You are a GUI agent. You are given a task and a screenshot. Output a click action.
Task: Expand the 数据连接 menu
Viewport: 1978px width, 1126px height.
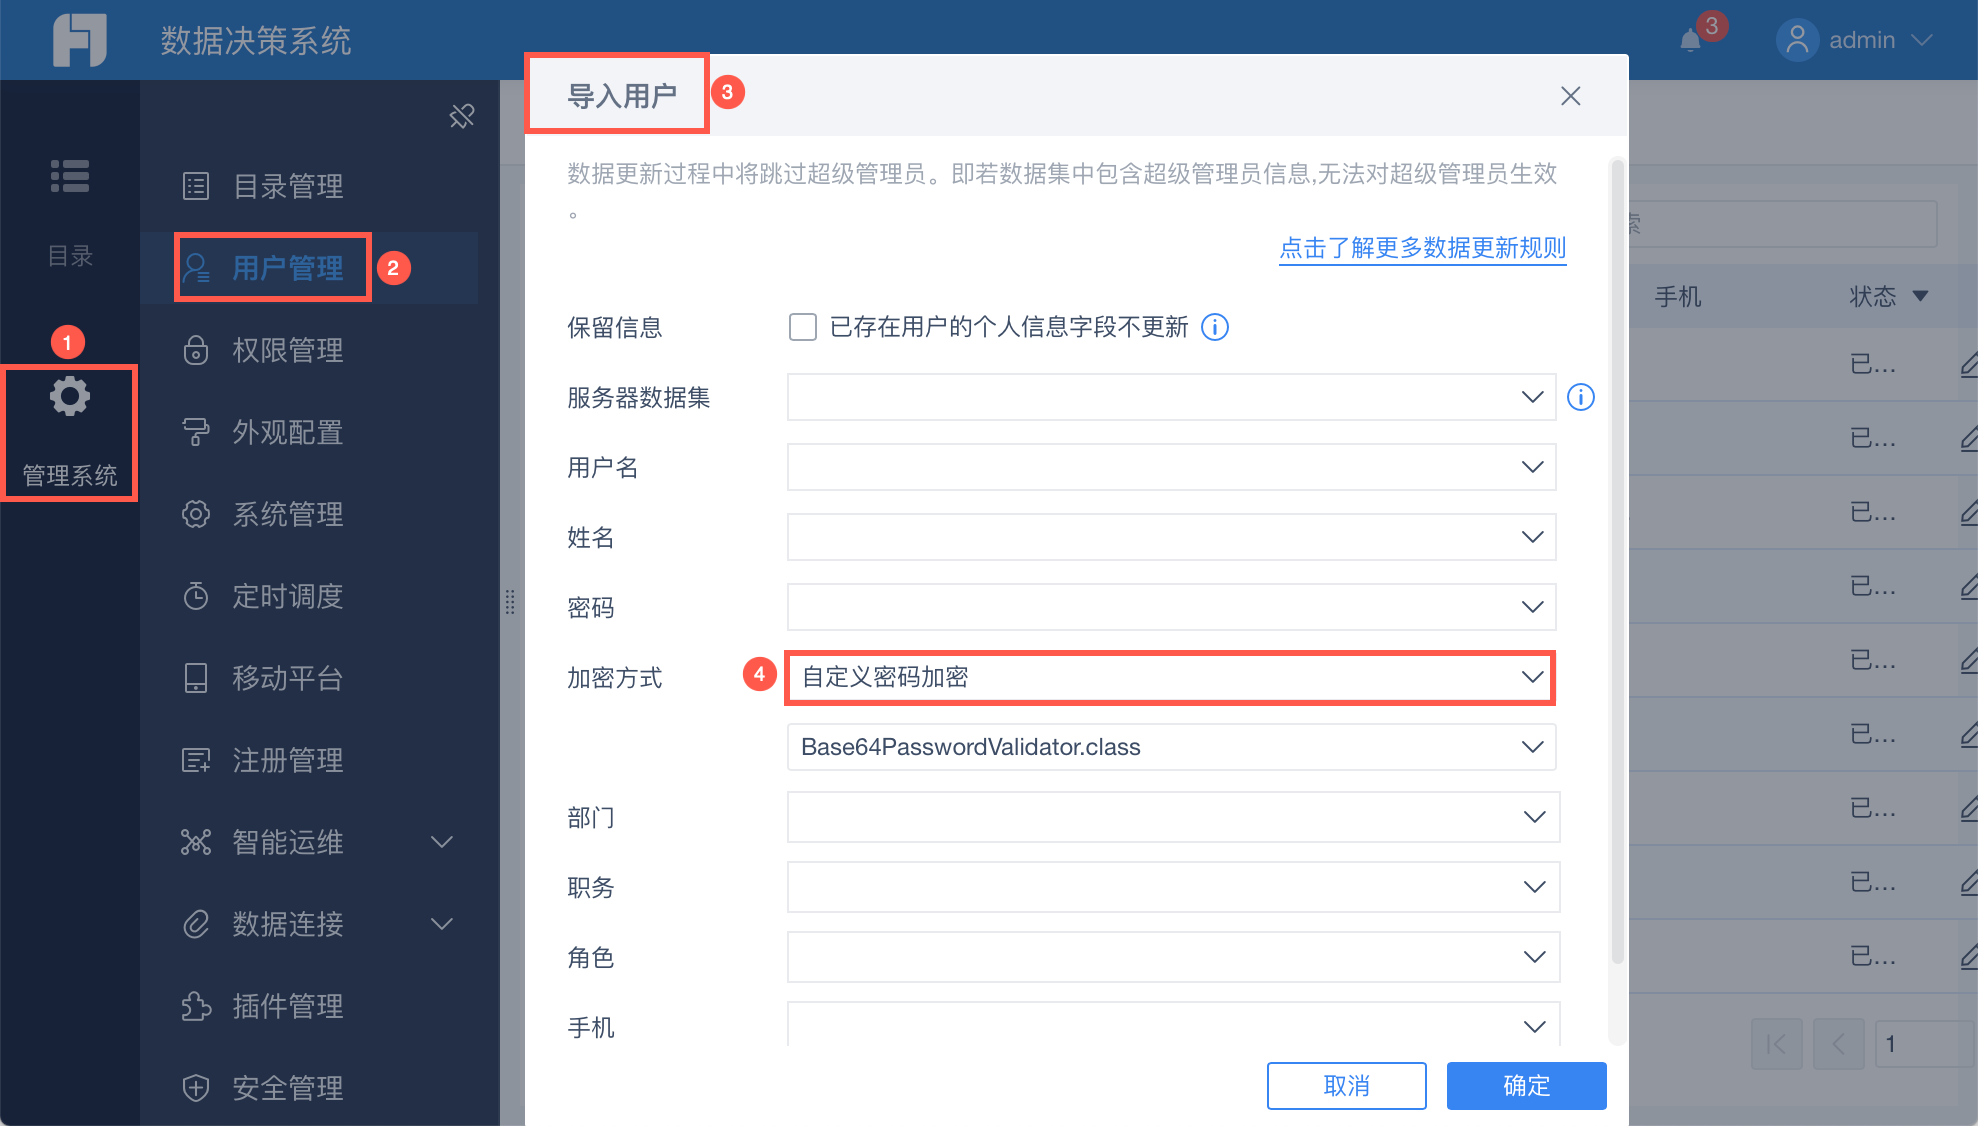click(x=441, y=924)
